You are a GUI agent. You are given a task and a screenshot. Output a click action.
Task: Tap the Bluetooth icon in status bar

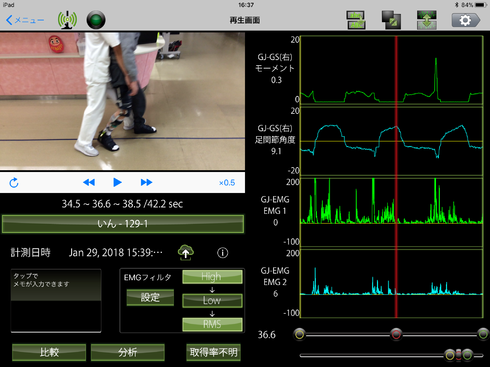click(x=457, y=5)
